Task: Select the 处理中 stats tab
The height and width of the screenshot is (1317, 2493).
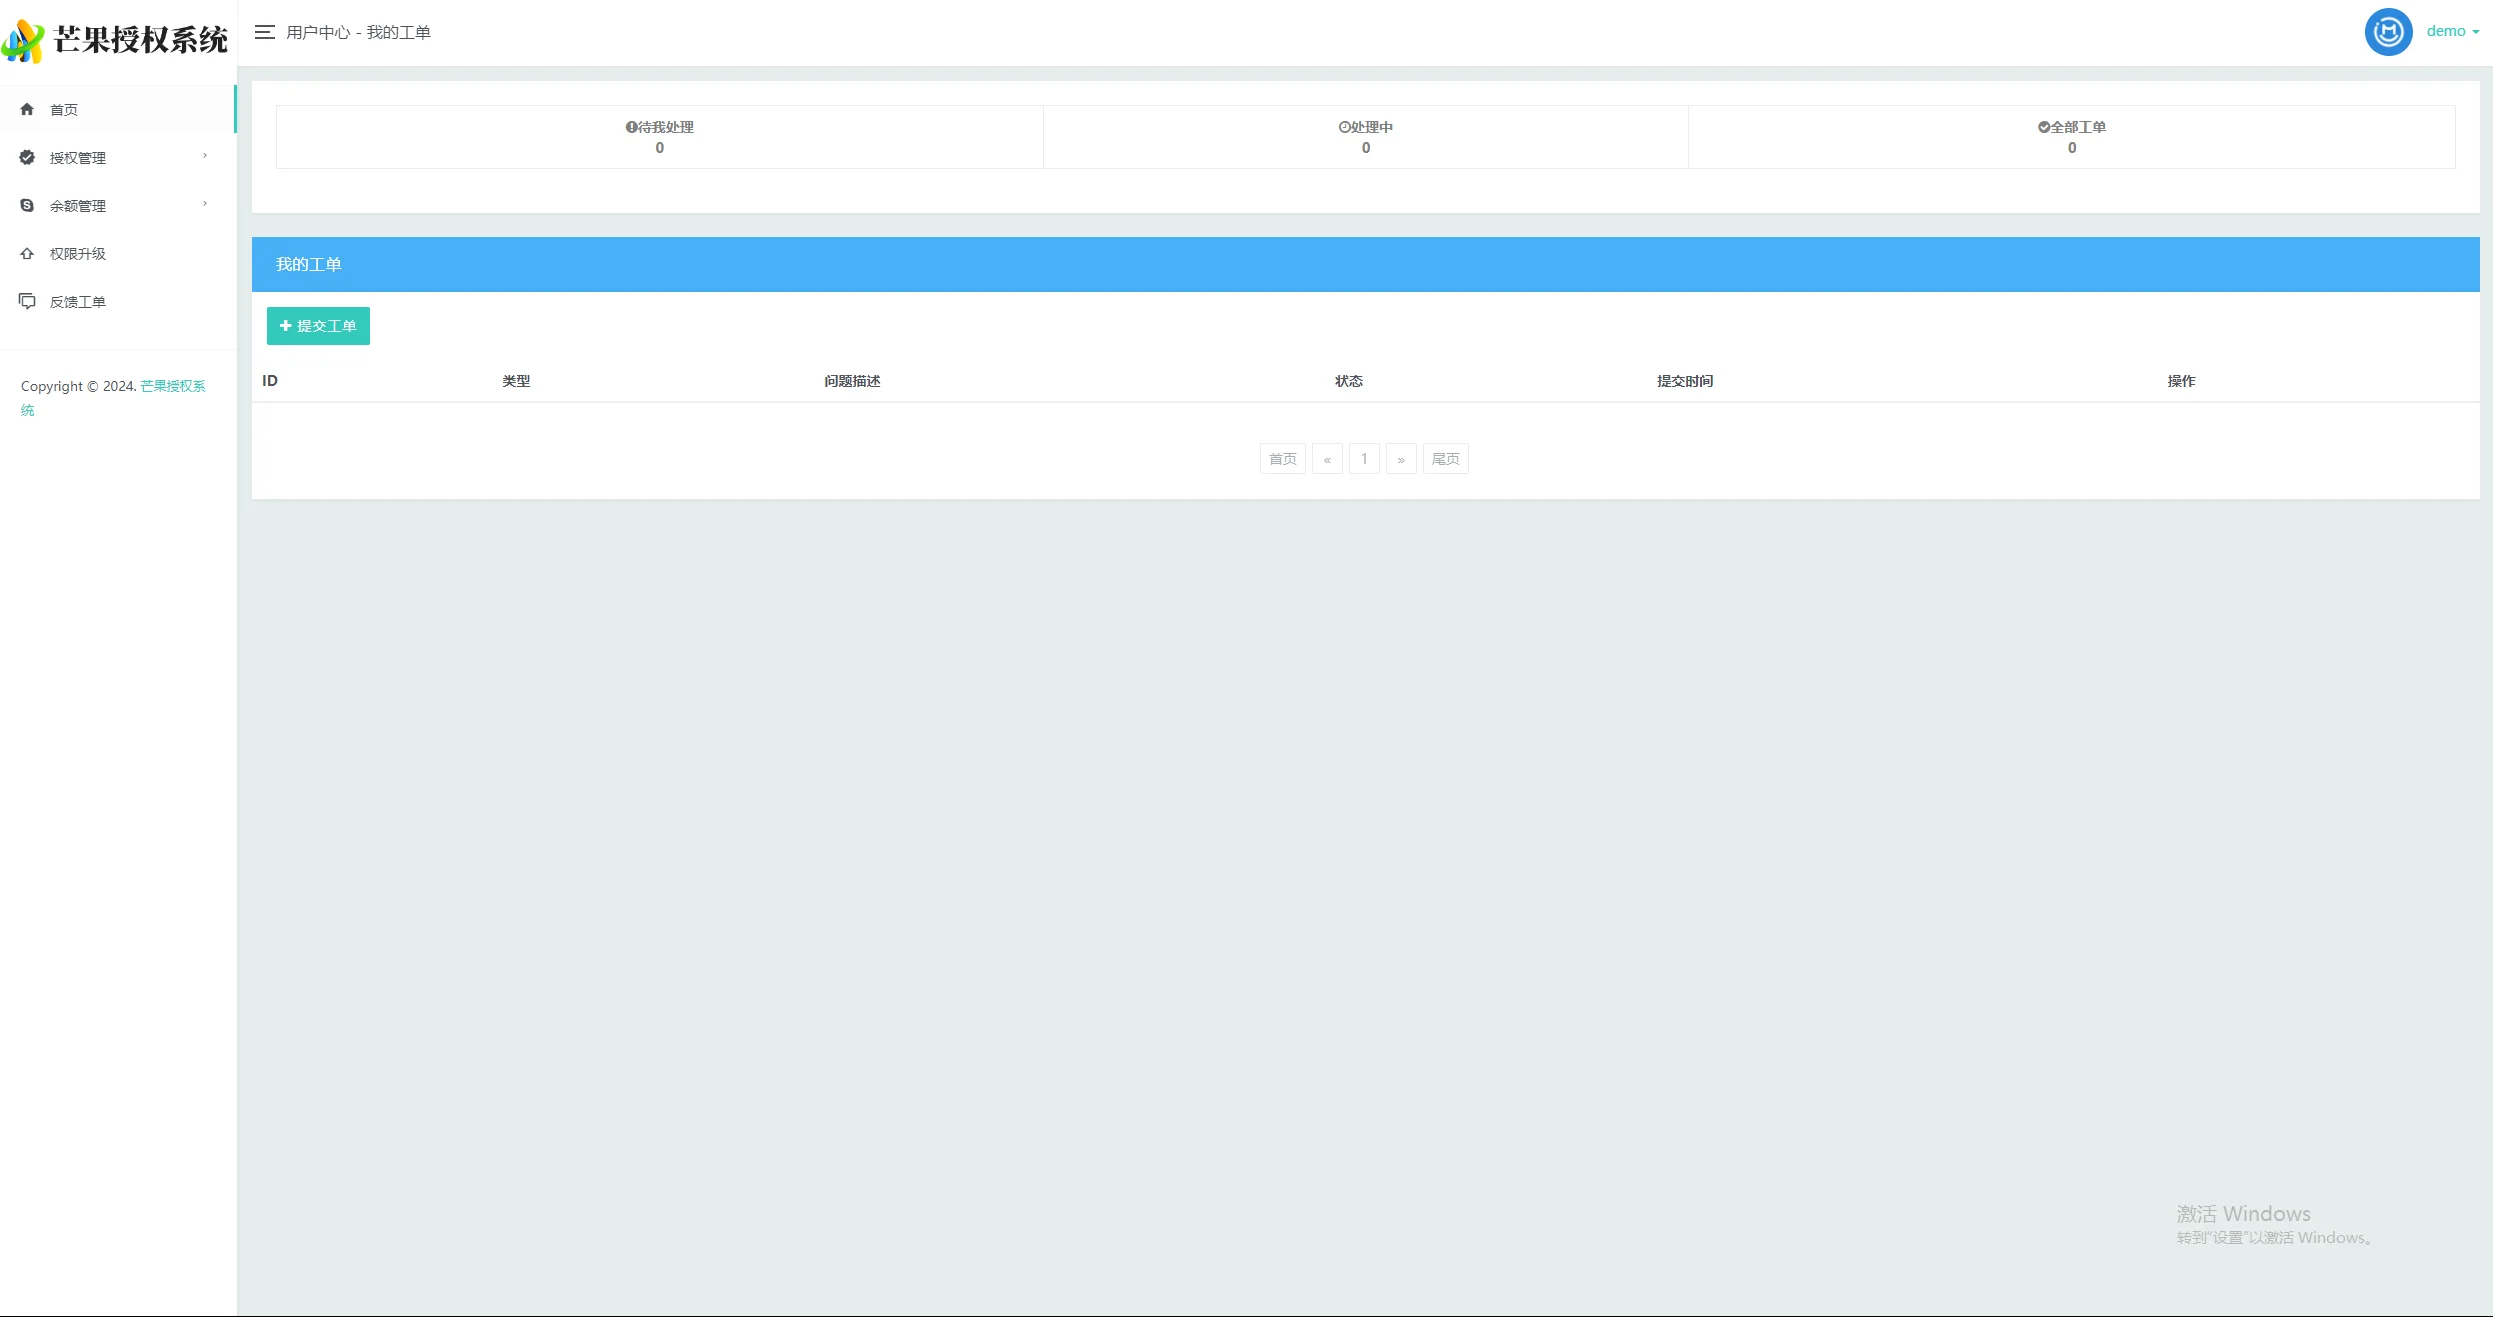Action: 1365,137
